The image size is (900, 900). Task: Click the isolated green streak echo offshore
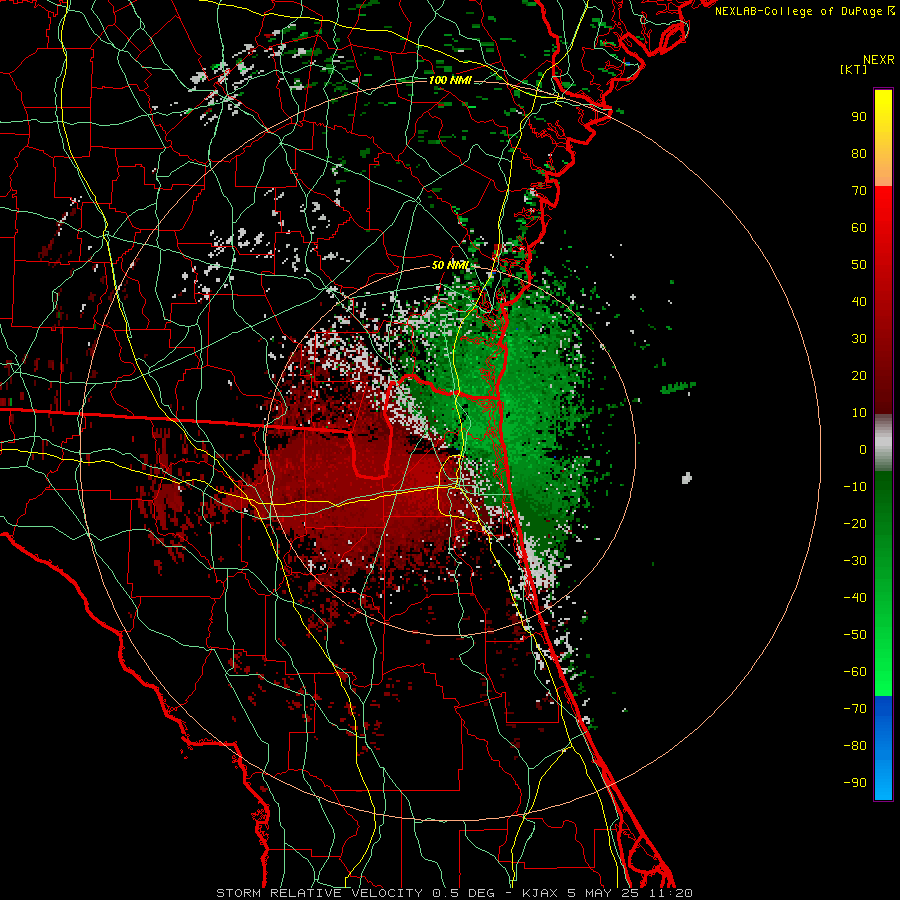678,387
